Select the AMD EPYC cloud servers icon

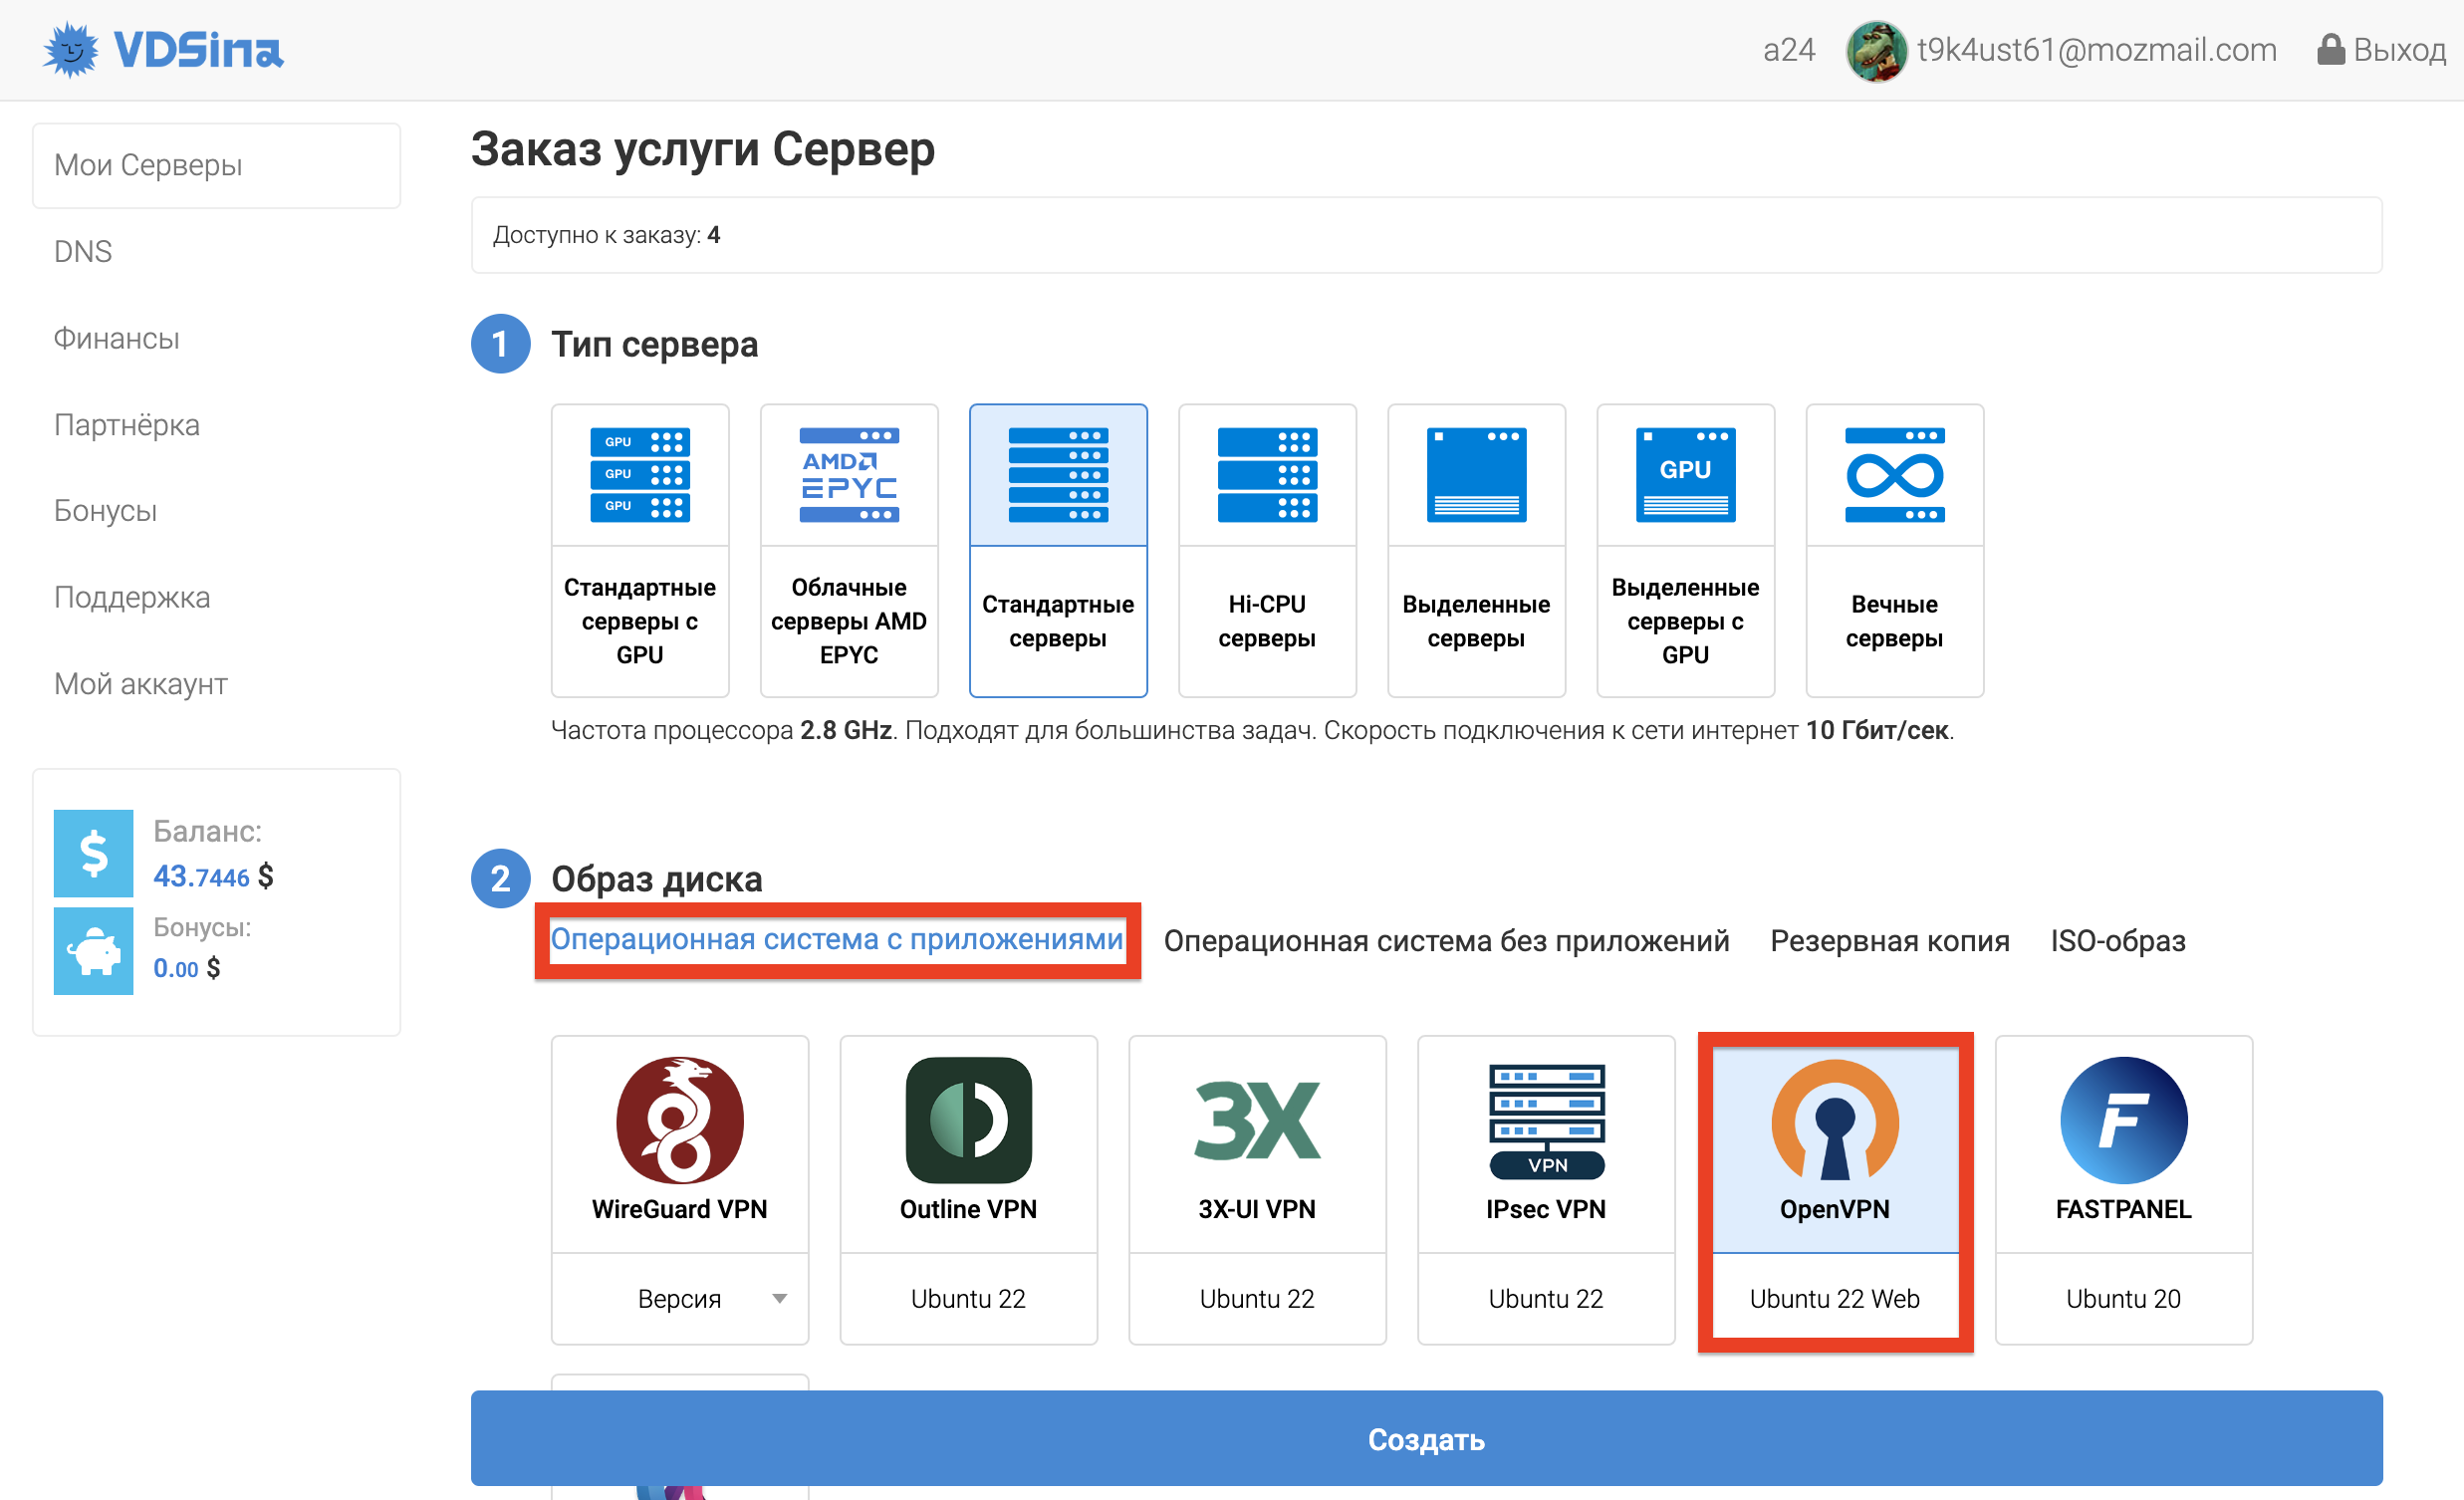click(x=849, y=474)
